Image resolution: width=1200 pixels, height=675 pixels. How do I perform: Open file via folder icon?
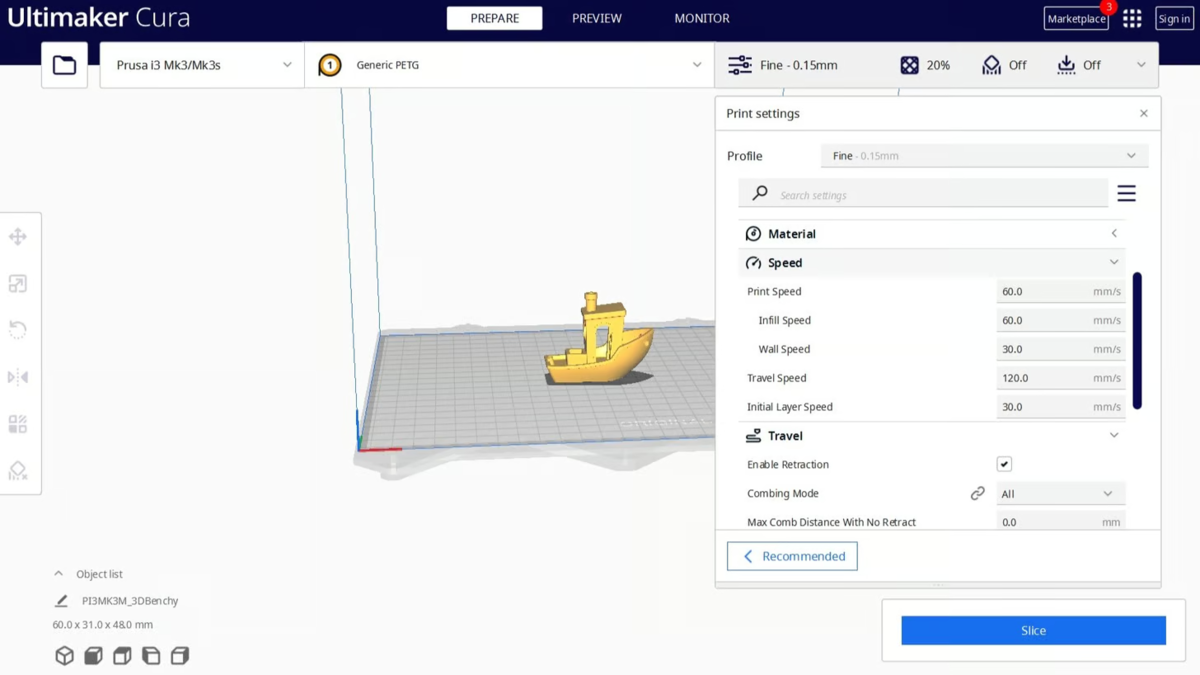[x=64, y=65]
